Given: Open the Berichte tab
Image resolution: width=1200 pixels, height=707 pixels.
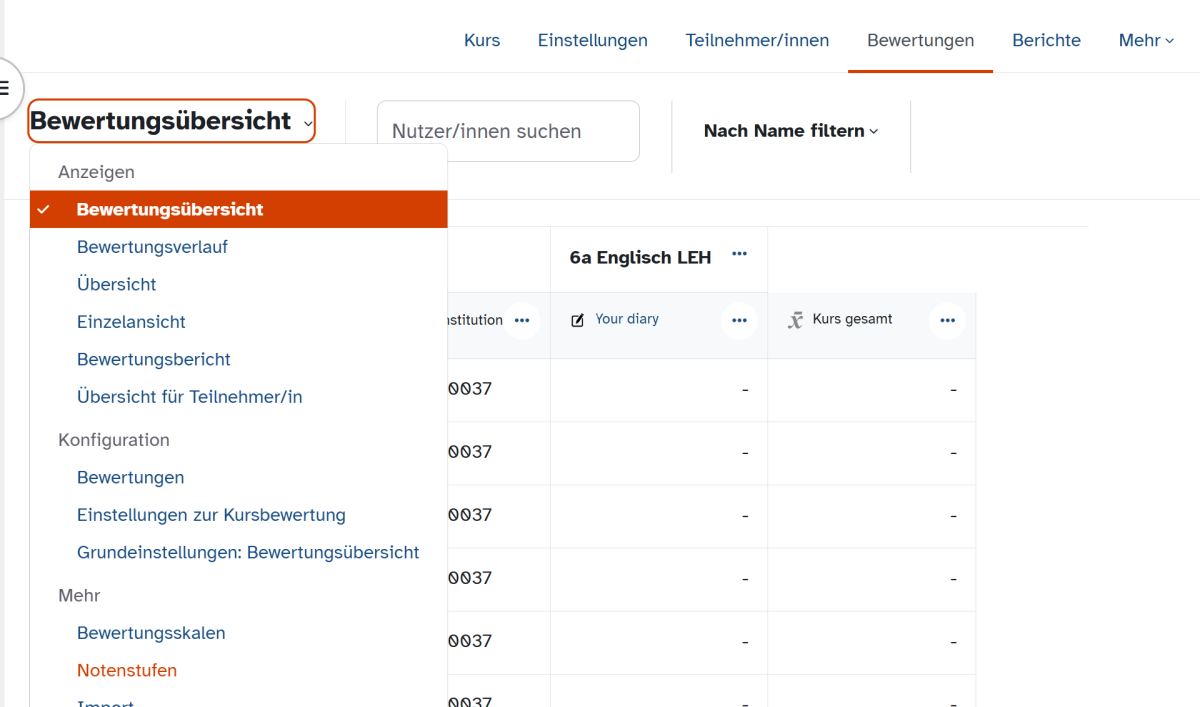Looking at the screenshot, I should pyautogui.click(x=1046, y=41).
